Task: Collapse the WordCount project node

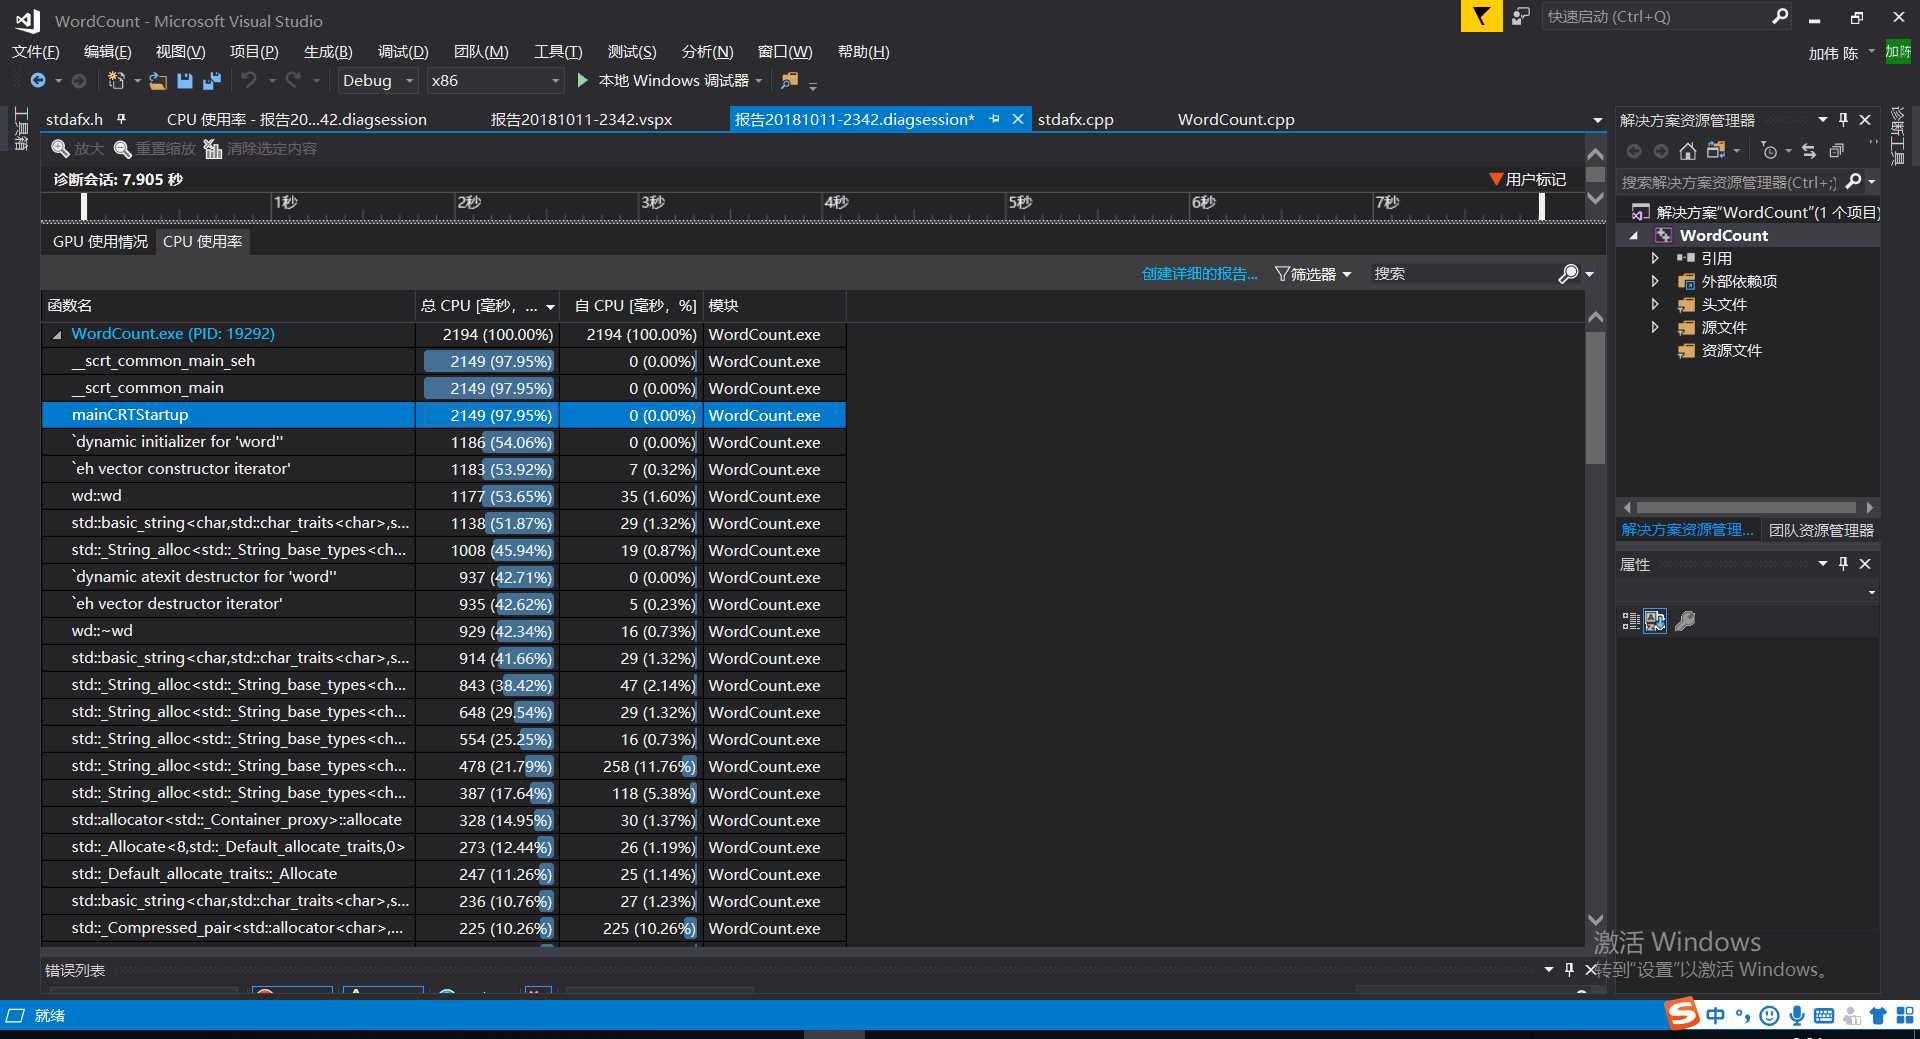Action: coord(1634,236)
